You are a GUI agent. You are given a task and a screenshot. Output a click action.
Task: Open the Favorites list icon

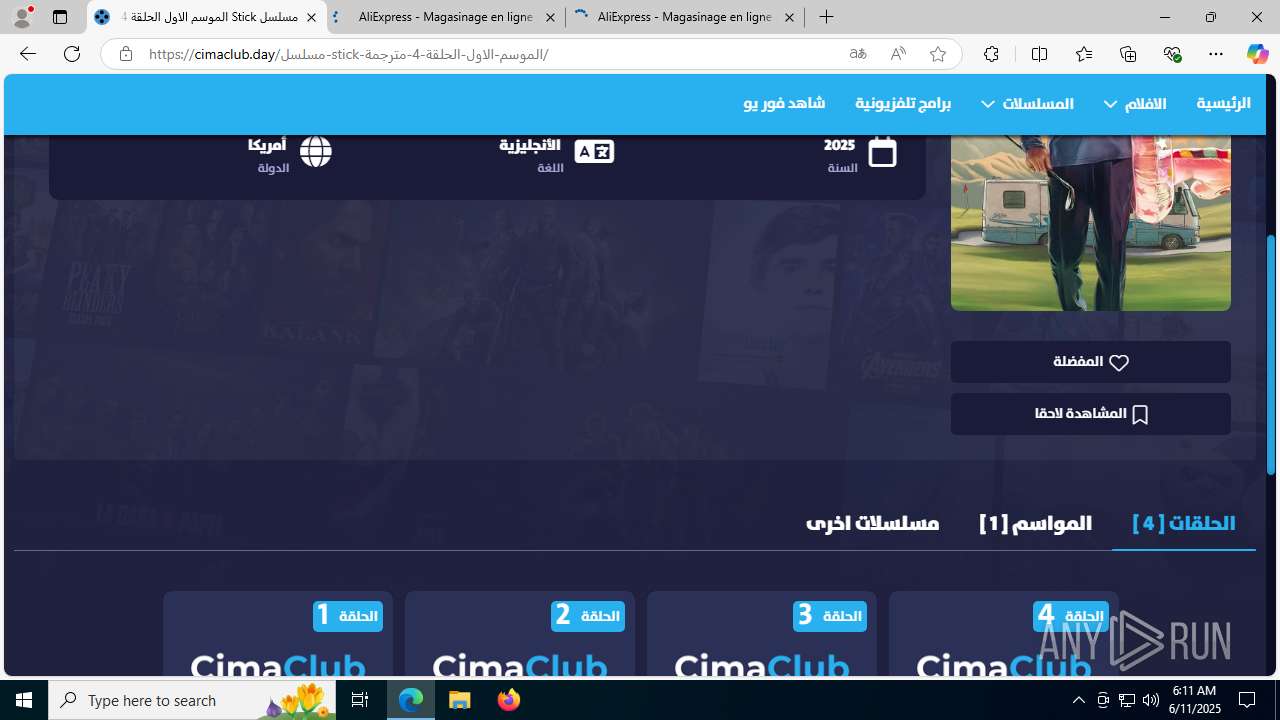coord(1084,54)
